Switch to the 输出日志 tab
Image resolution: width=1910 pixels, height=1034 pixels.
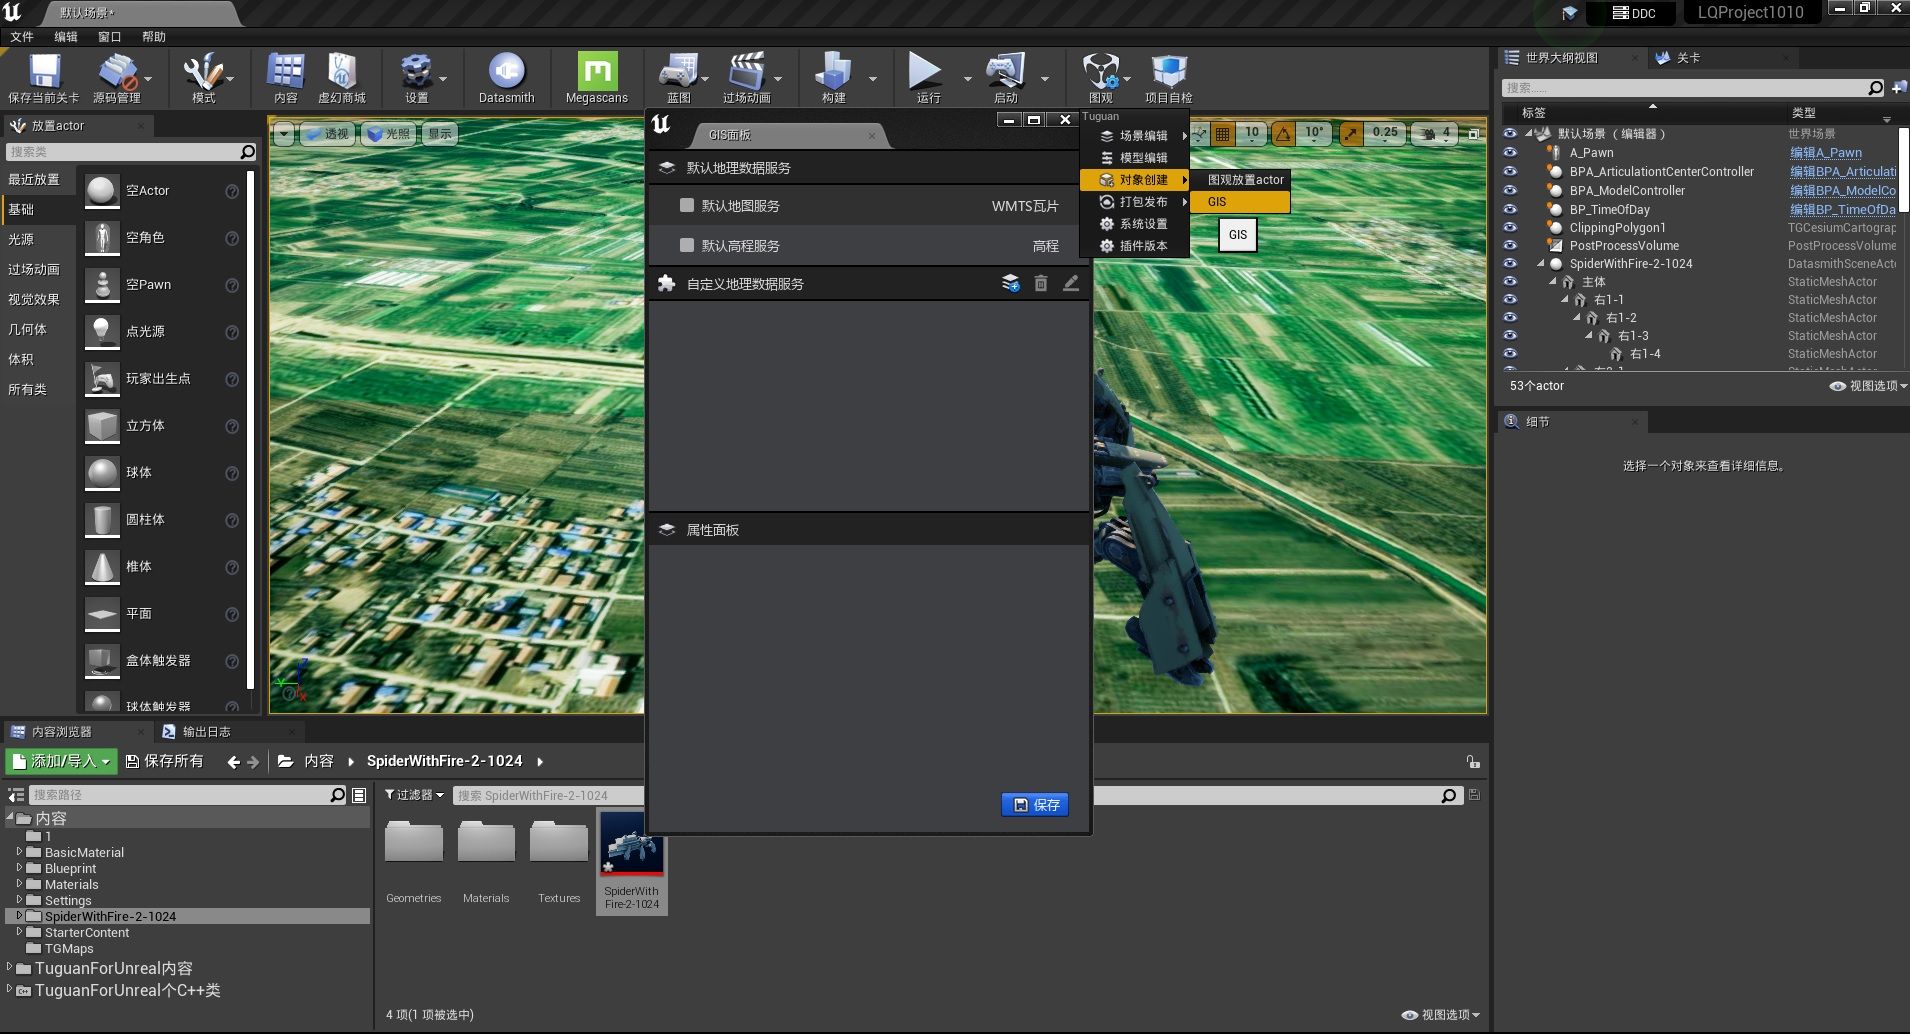tap(206, 732)
